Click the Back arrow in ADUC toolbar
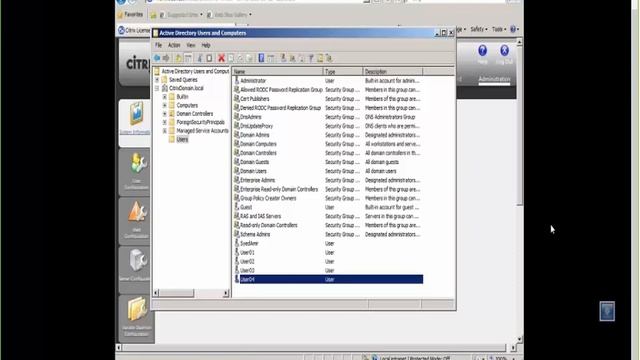Viewport: 640px width, 360px height. point(157,58)
